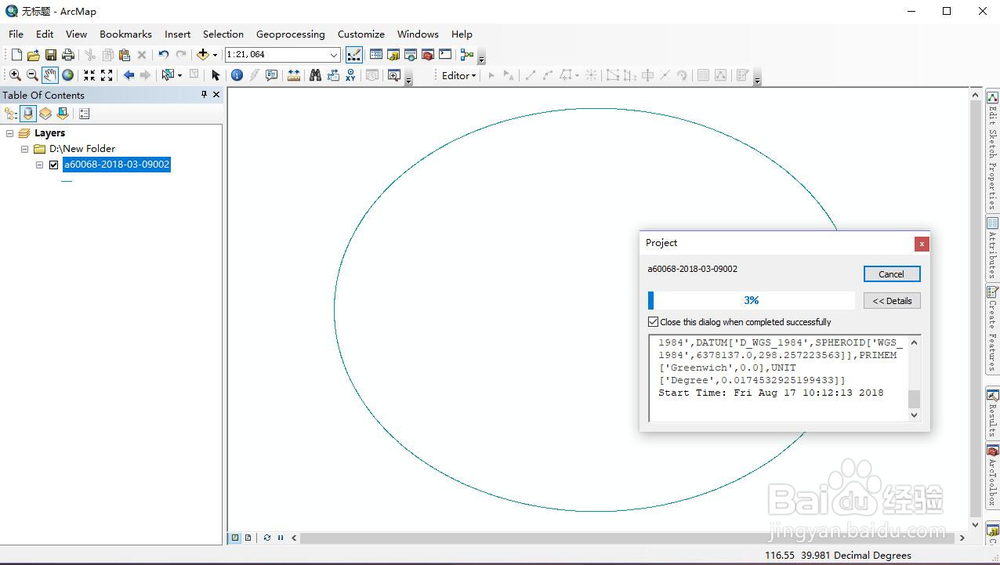Click the layer's line symbol swatch
This screenshot has height=565, width=1000.
pos(66,181)
